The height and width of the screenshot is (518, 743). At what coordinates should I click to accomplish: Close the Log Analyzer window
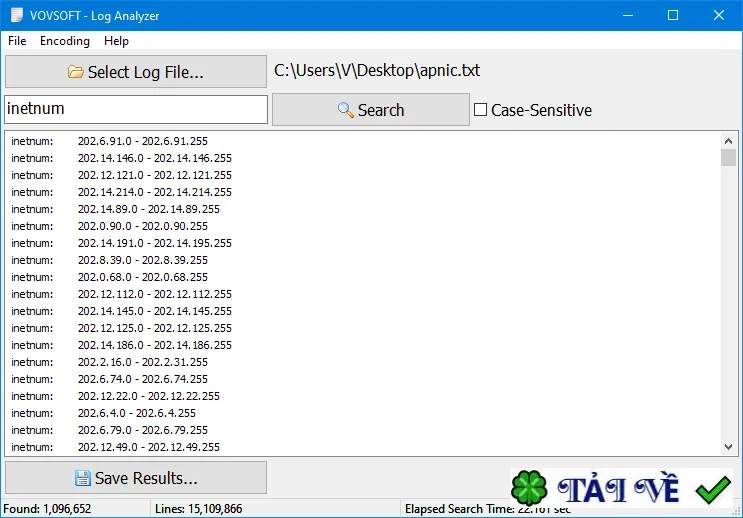(x=719, y=15)
